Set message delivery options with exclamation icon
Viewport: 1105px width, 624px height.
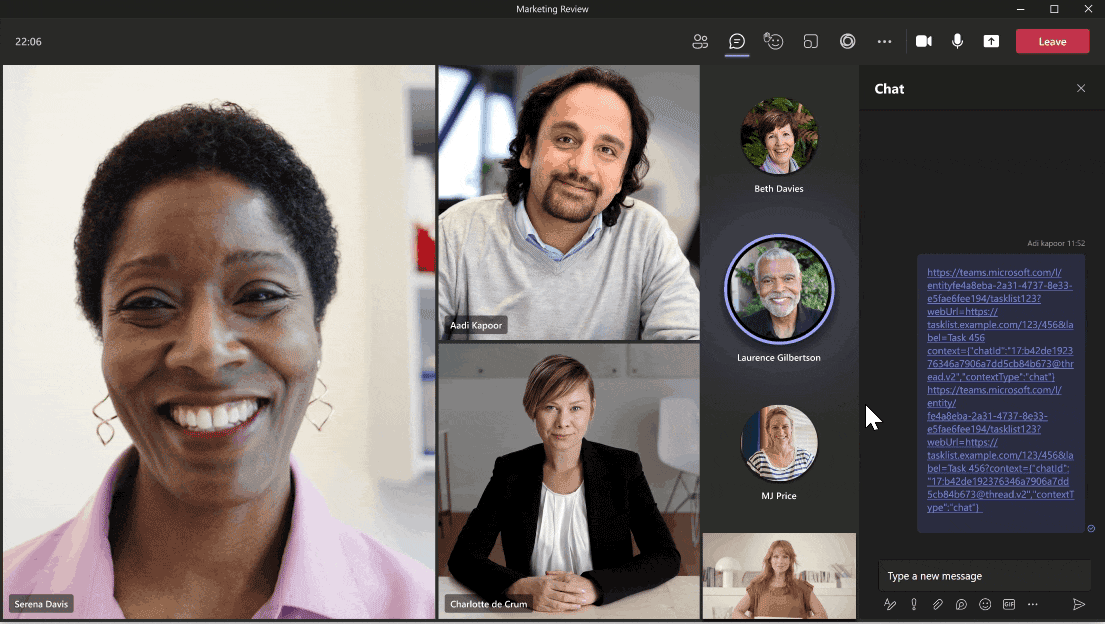click(x=914, y=604)
